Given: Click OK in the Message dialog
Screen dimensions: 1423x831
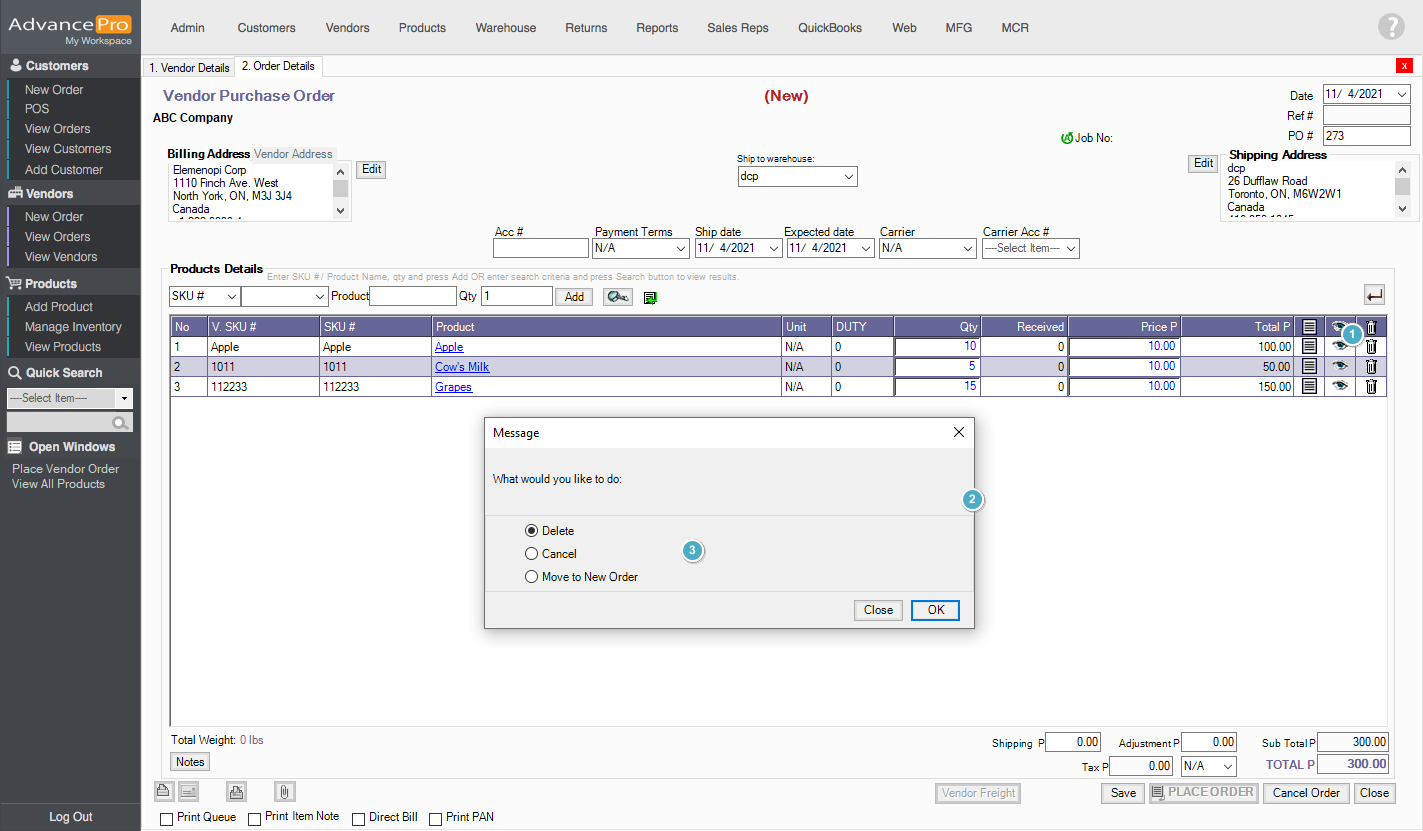Looking at the screenshot, I should tap(935, 610).
